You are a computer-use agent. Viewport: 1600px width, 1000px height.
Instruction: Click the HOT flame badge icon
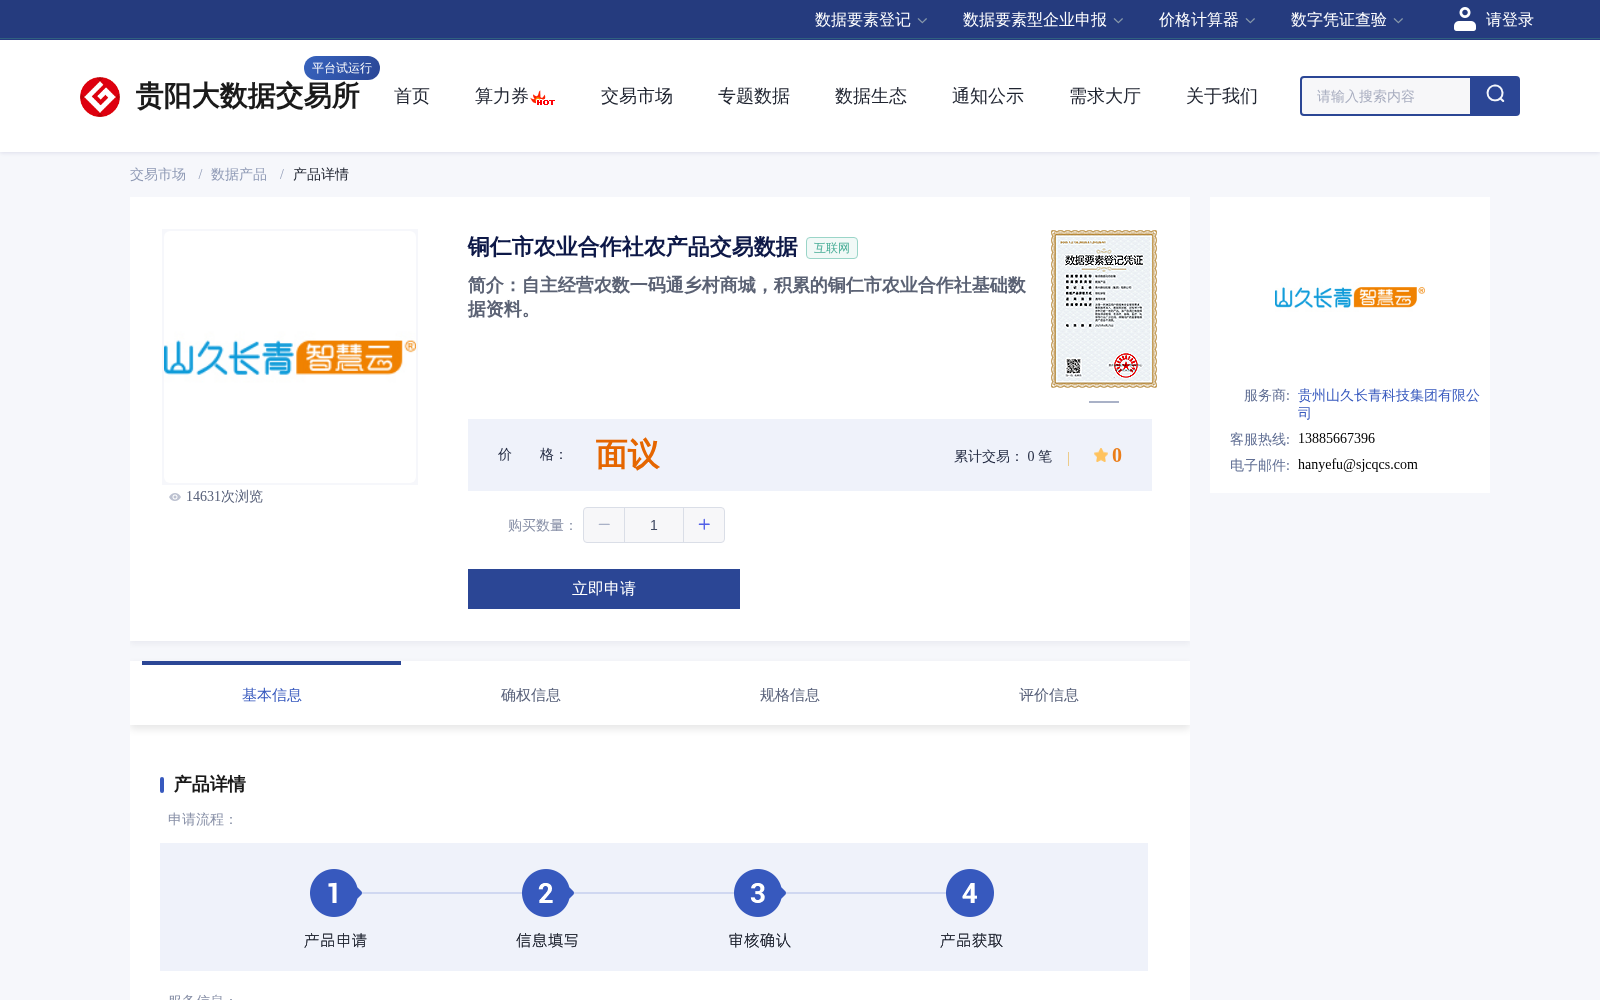(543, 99)
